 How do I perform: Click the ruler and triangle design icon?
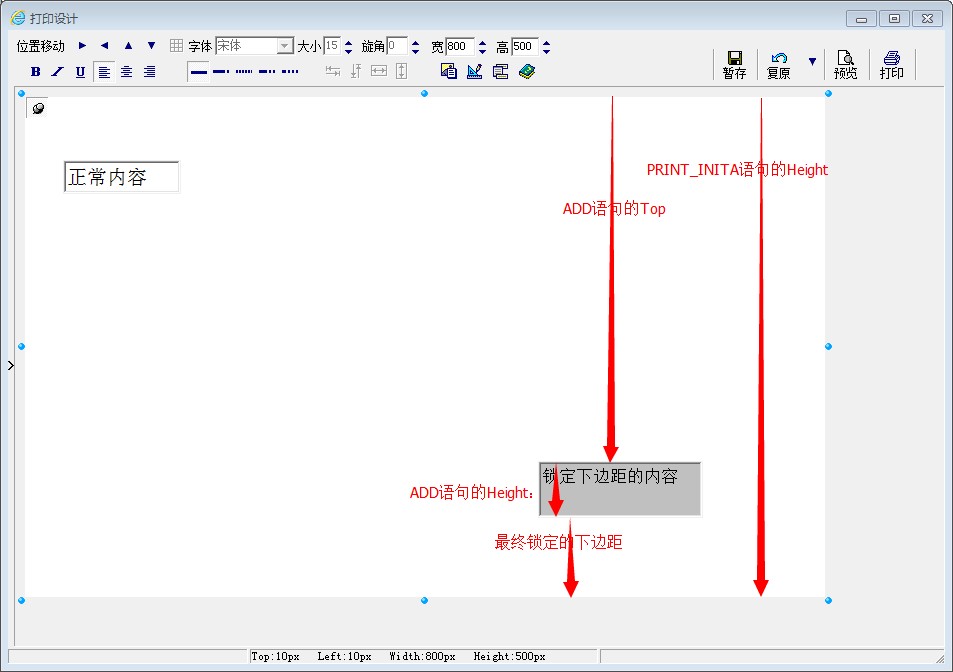click(474, 71)
